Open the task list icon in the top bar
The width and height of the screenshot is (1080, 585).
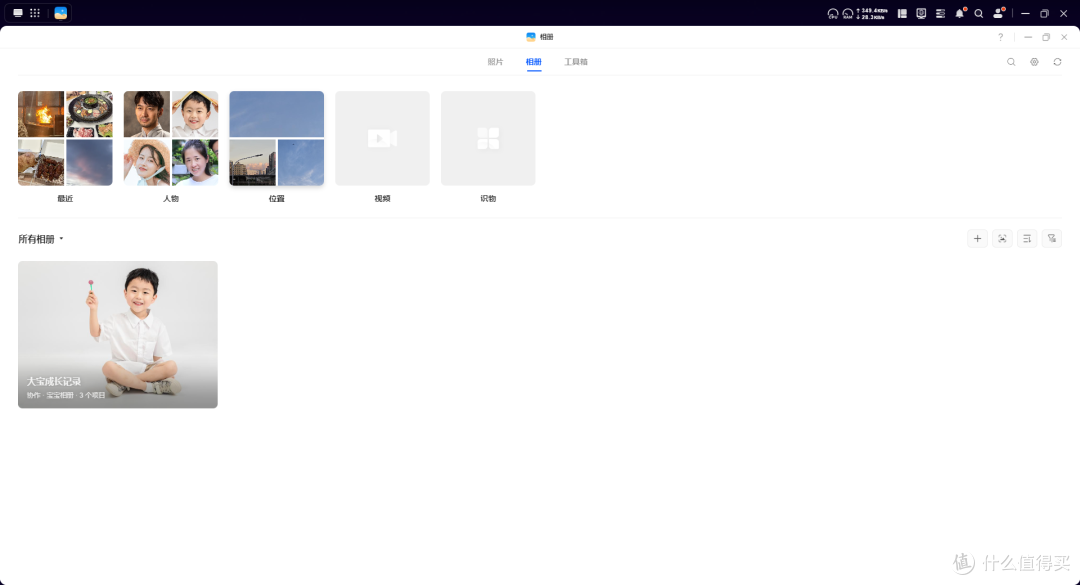940,13
